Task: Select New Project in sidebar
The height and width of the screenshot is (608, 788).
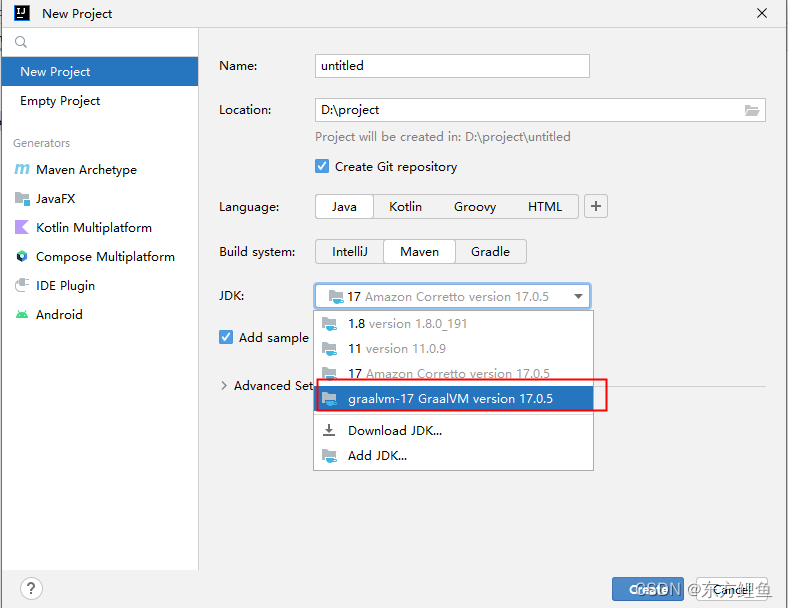Action: click(100, 71)
